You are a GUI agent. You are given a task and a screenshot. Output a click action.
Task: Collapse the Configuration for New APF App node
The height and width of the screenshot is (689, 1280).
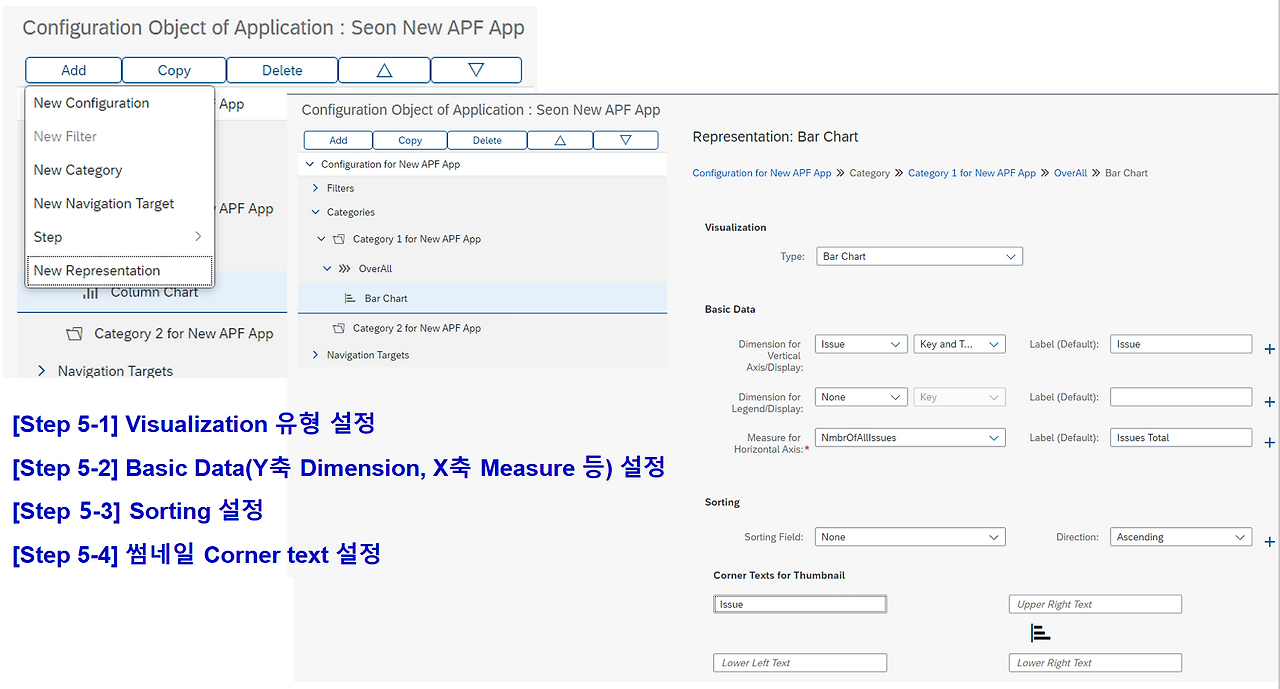point(309,164)
